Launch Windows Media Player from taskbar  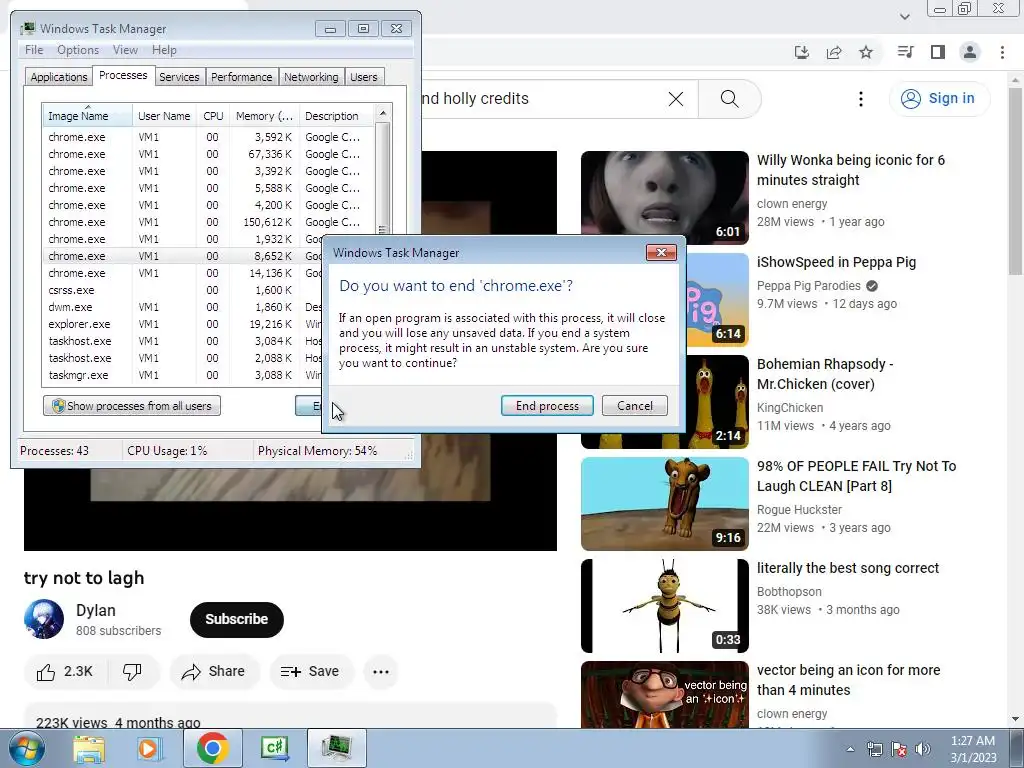point(148,748)
